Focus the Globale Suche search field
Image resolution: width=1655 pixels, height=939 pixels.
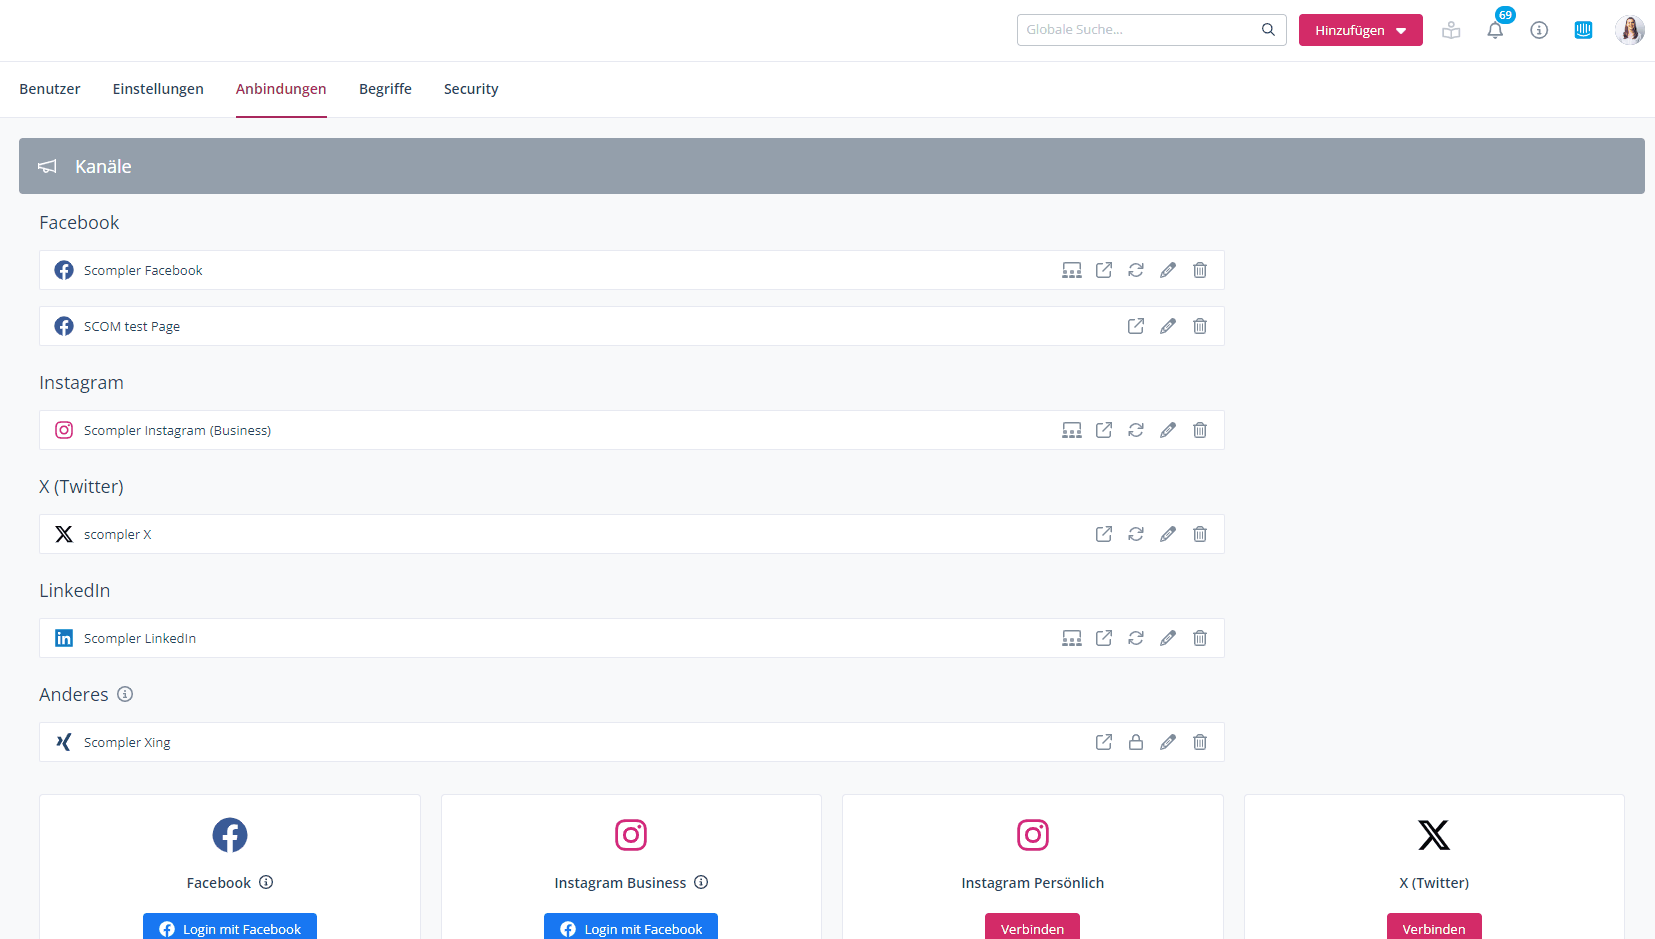coord(1140,30)
